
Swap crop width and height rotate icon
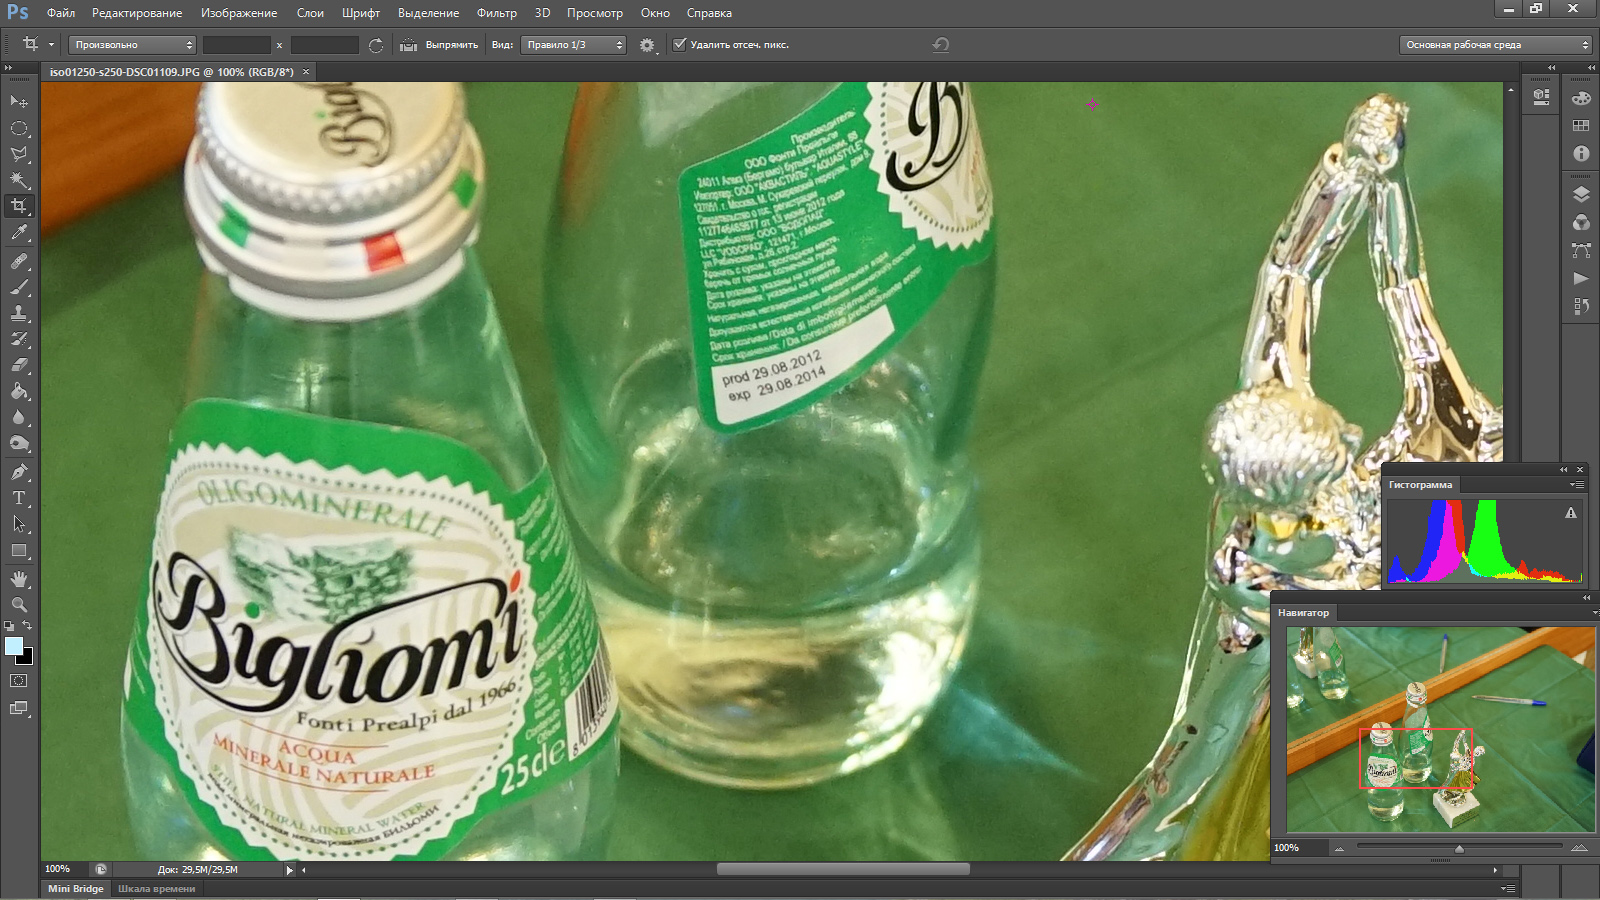[x=376, y=45]
